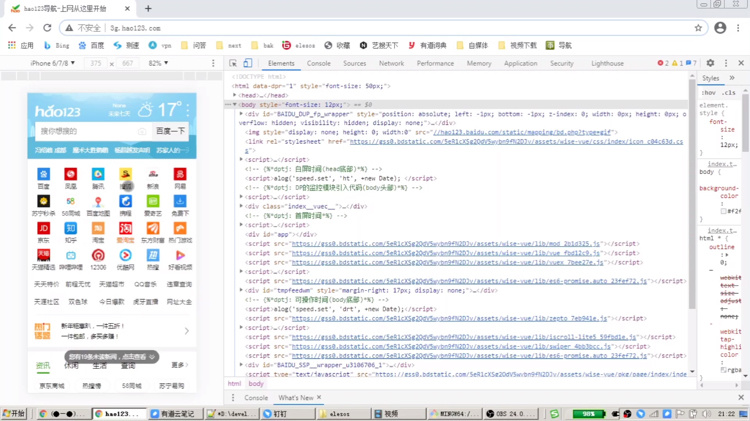Open the 艺搜天下 bookmark

point(379,45)
